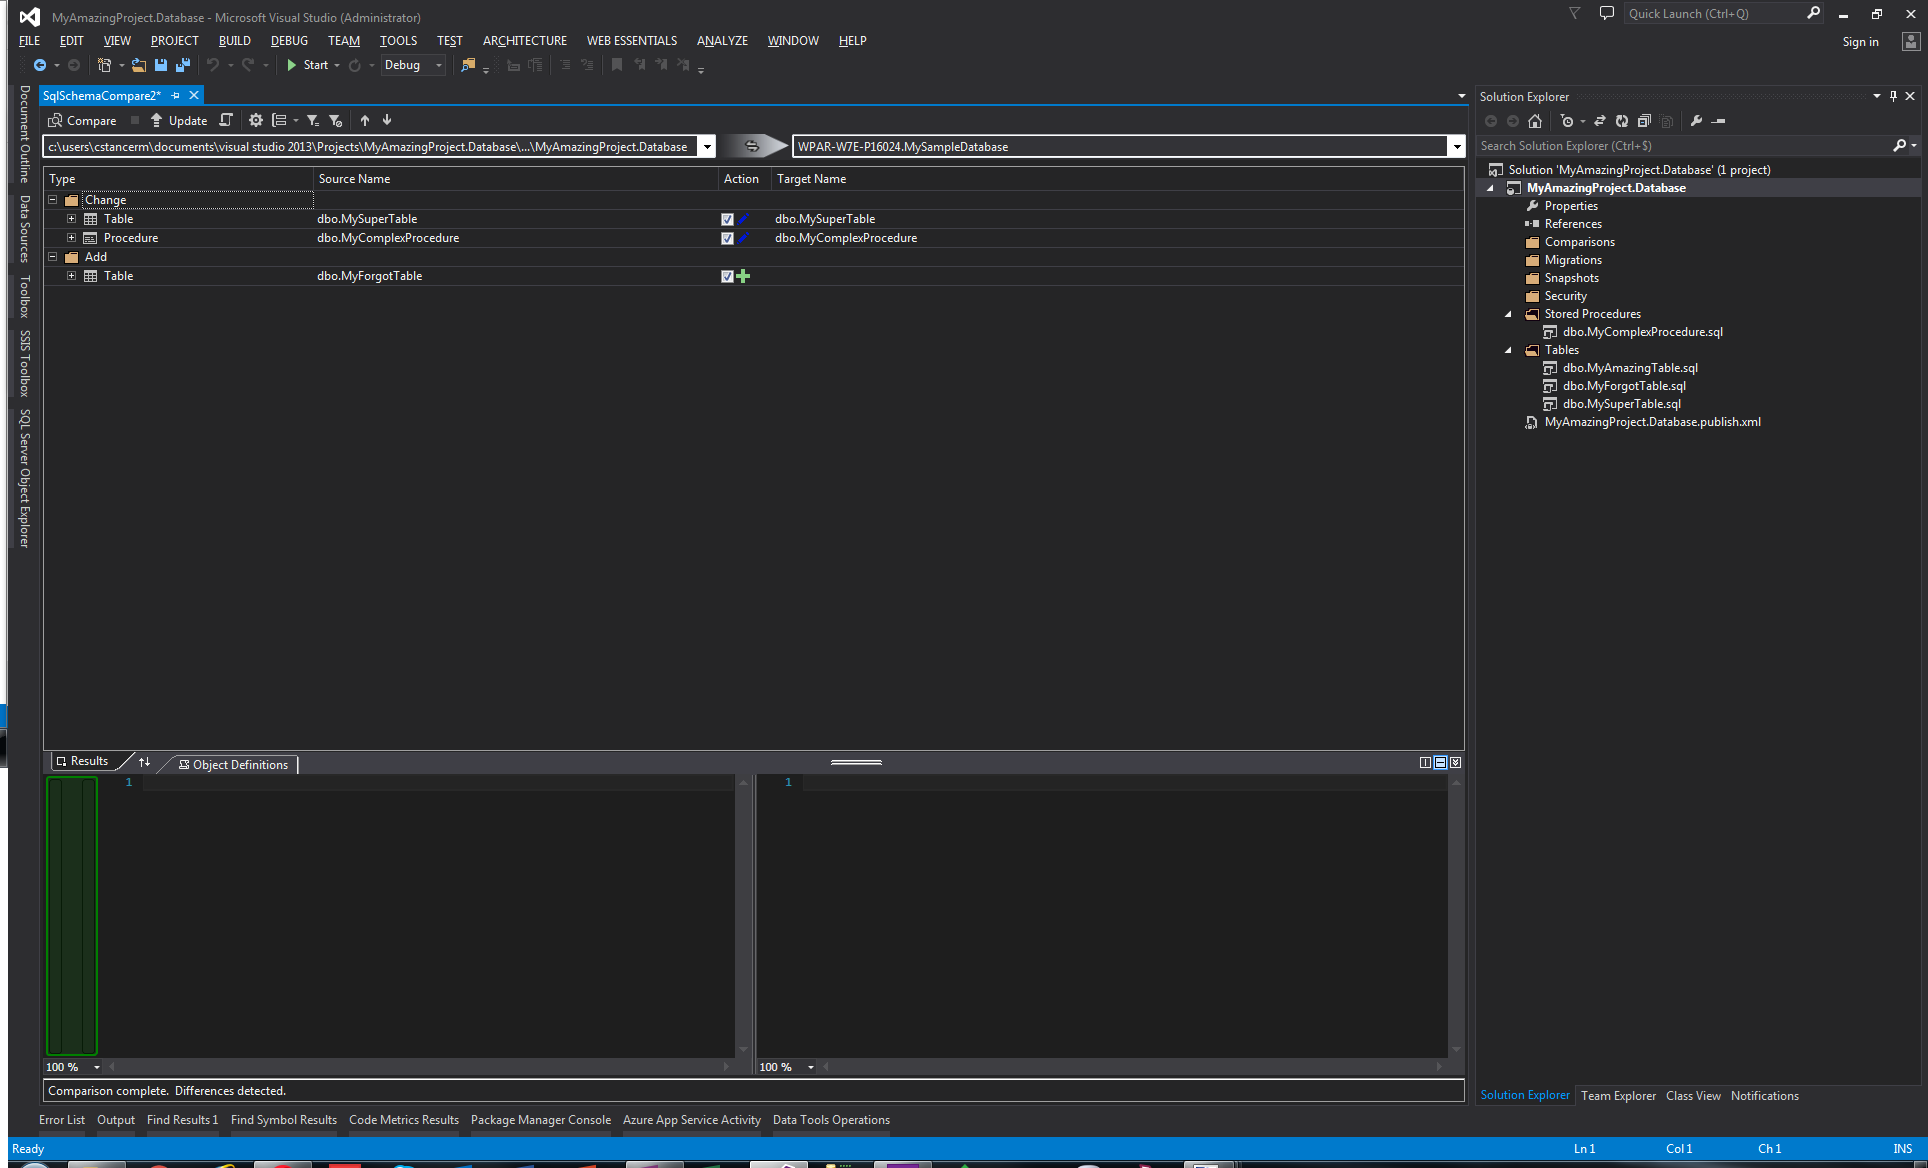Open SQL Server Object Explorer side tab

[x=25, y=478]
